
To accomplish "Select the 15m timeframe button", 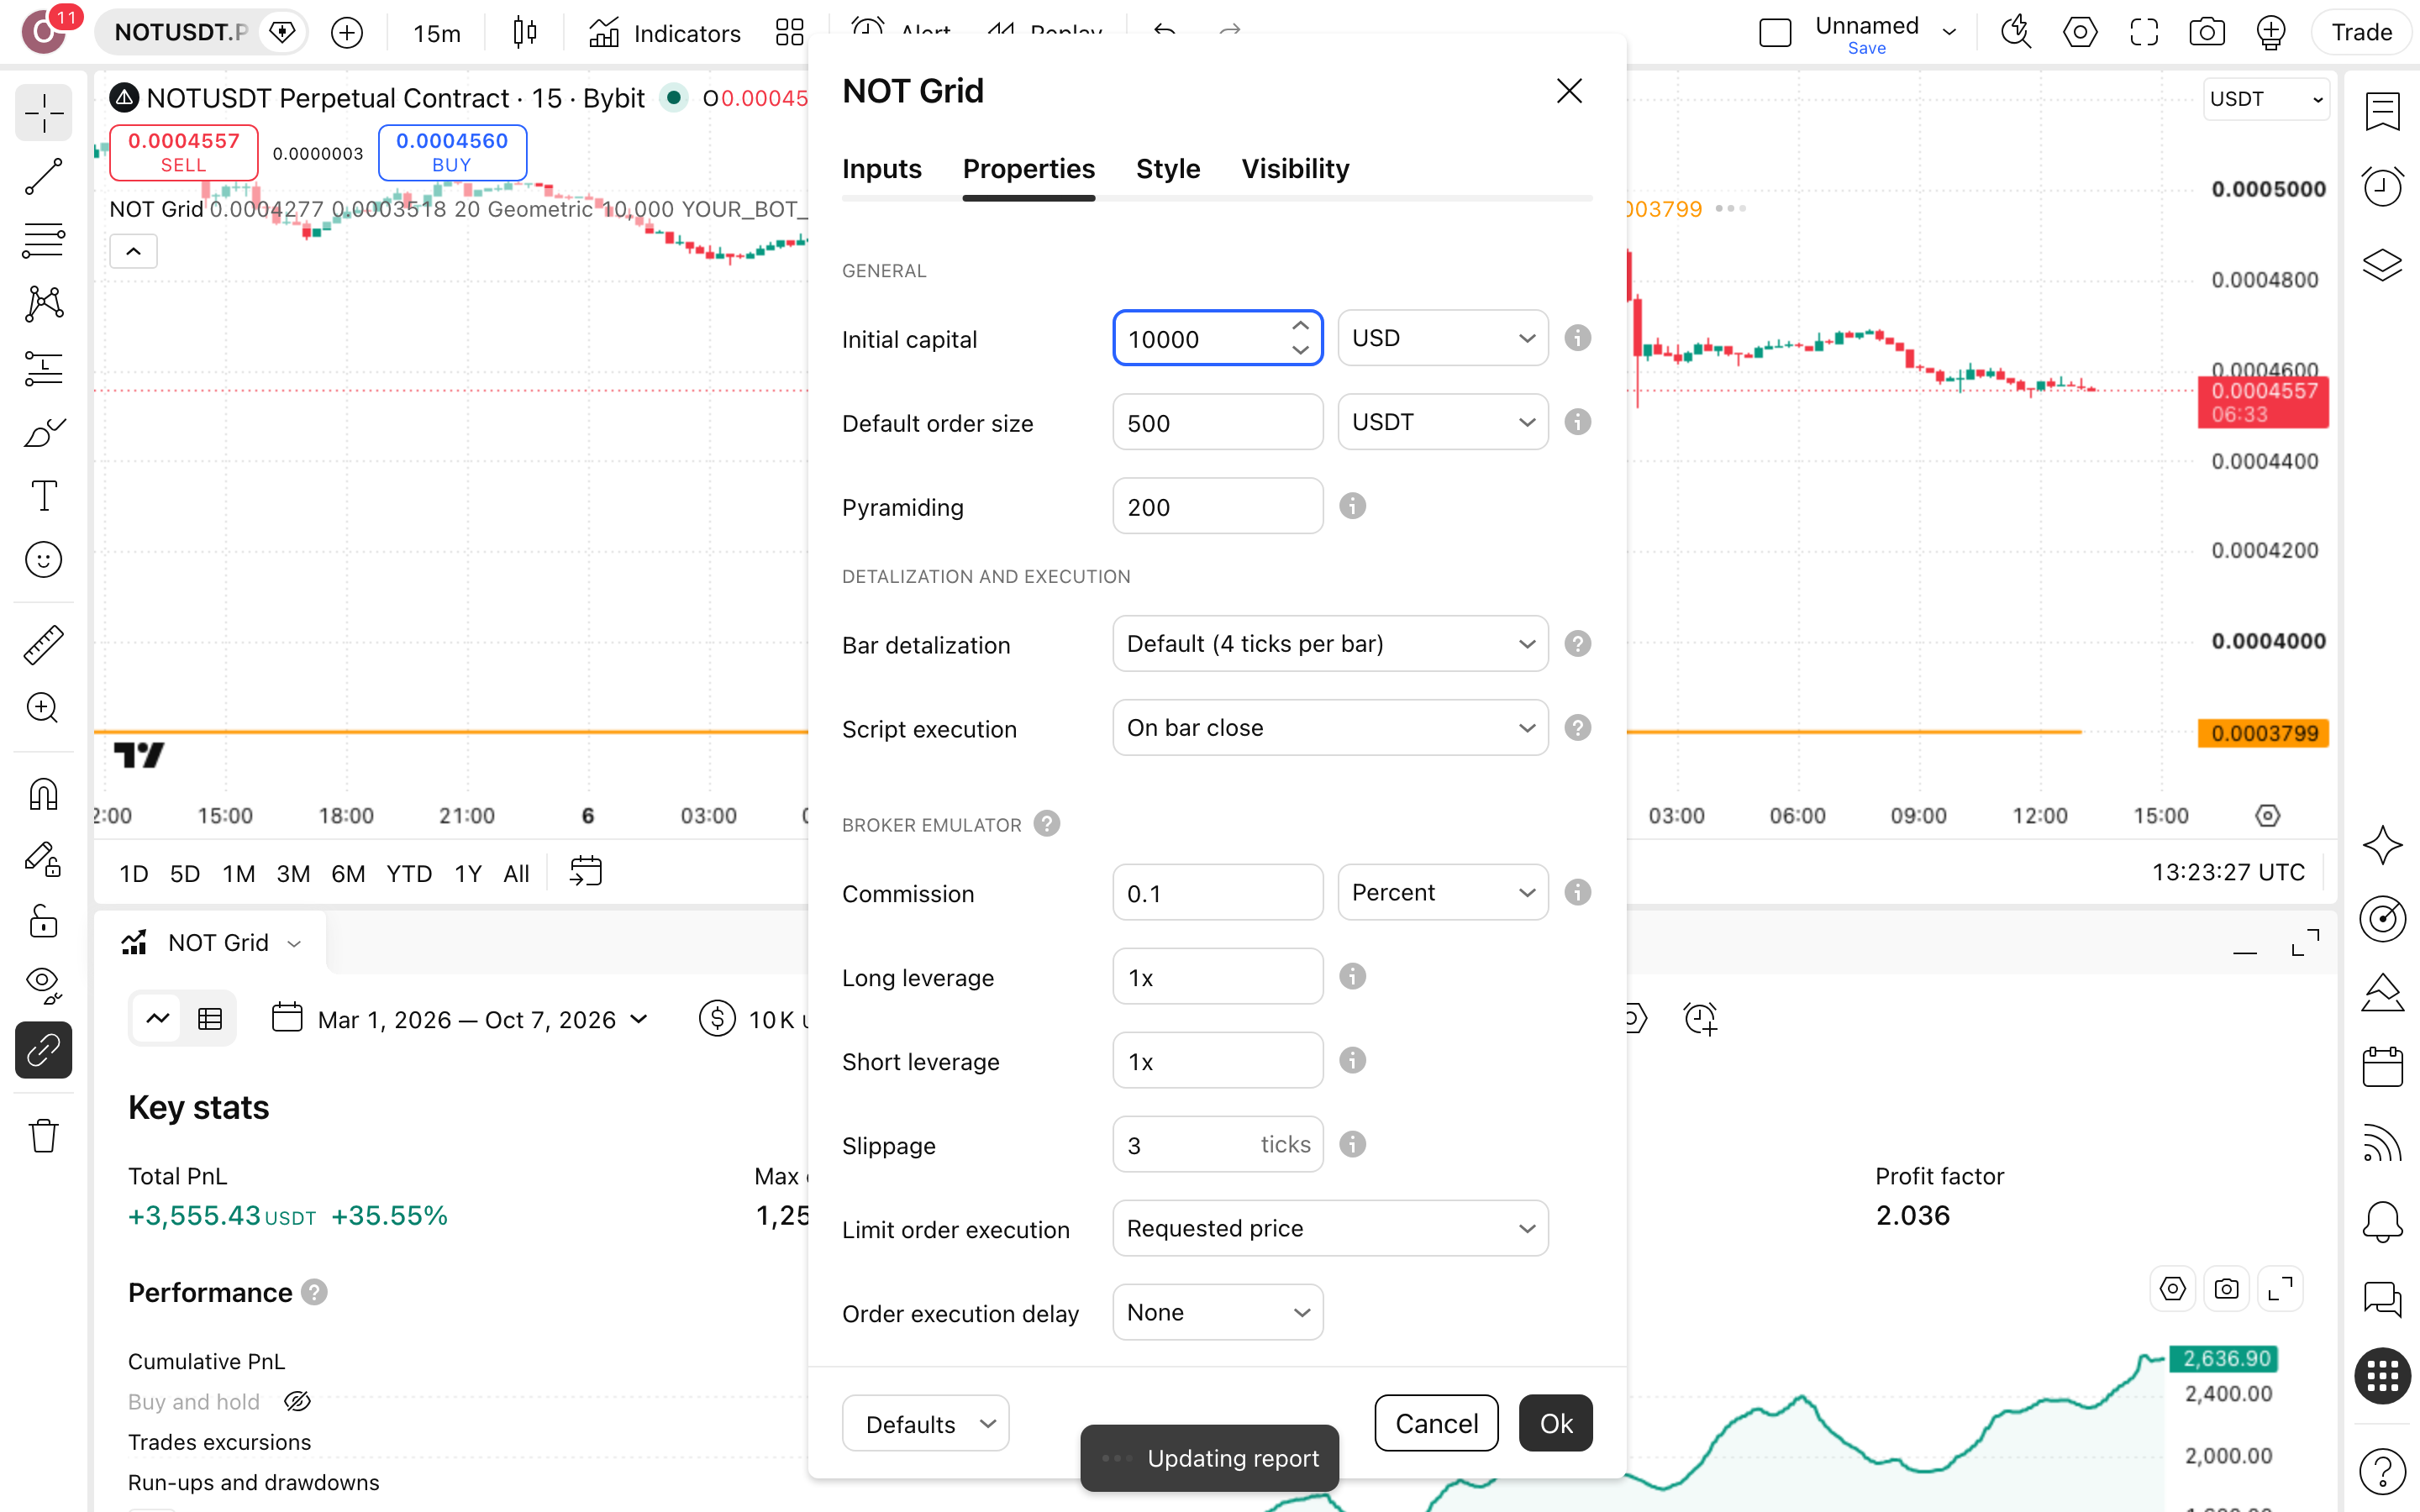I will pyautogui.click(x=437, y=33).
